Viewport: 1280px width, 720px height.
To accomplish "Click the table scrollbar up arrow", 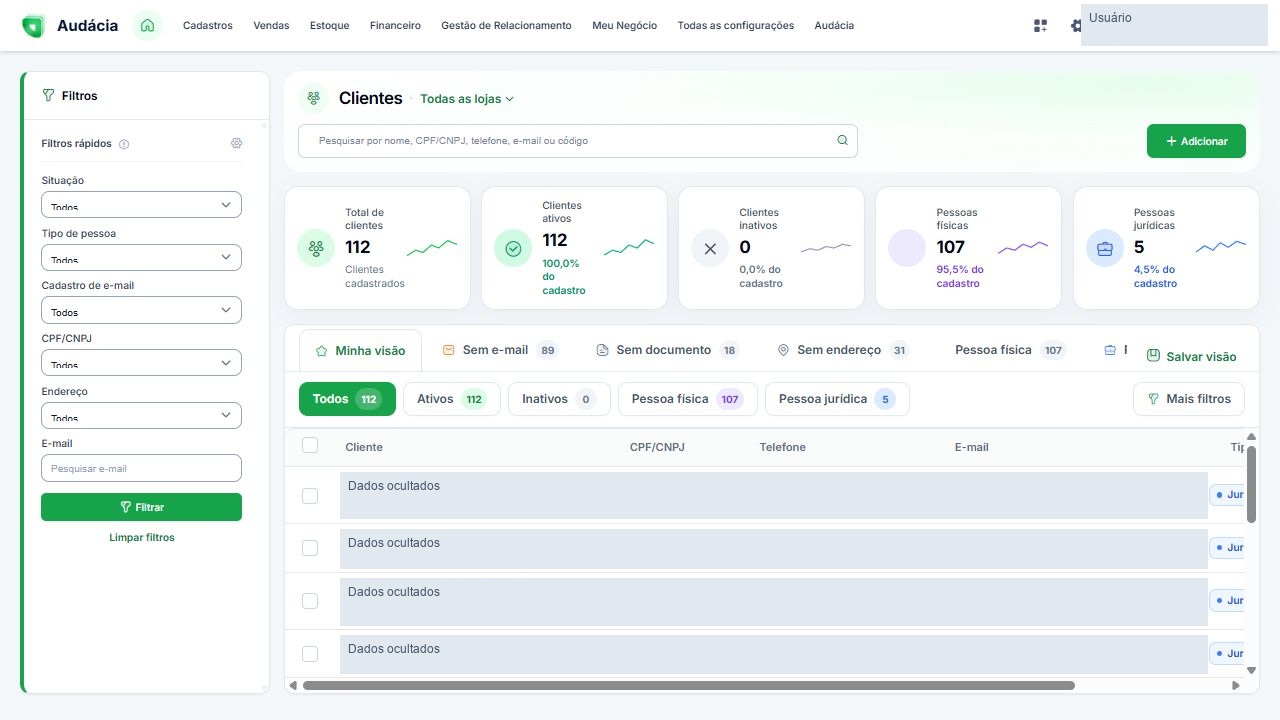I will pos(1251,437).
